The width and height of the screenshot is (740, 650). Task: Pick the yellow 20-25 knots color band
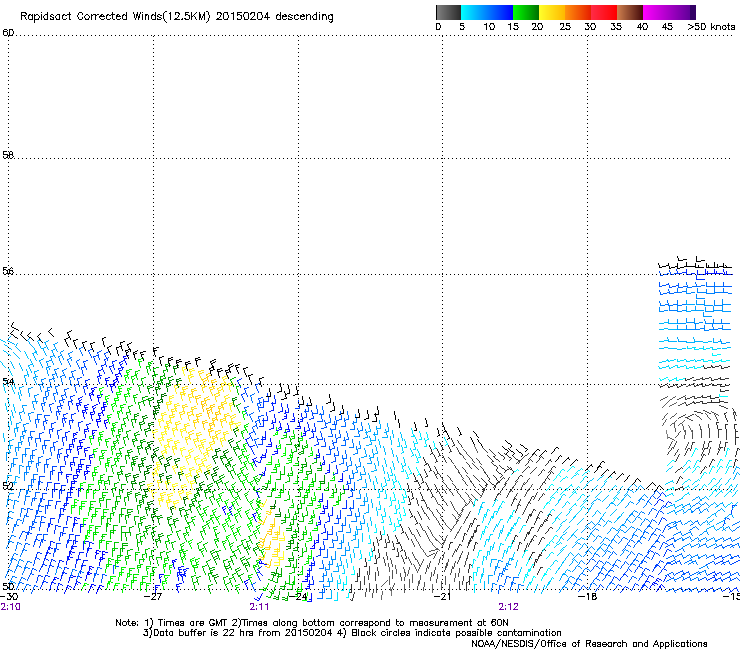pos(552,12)
